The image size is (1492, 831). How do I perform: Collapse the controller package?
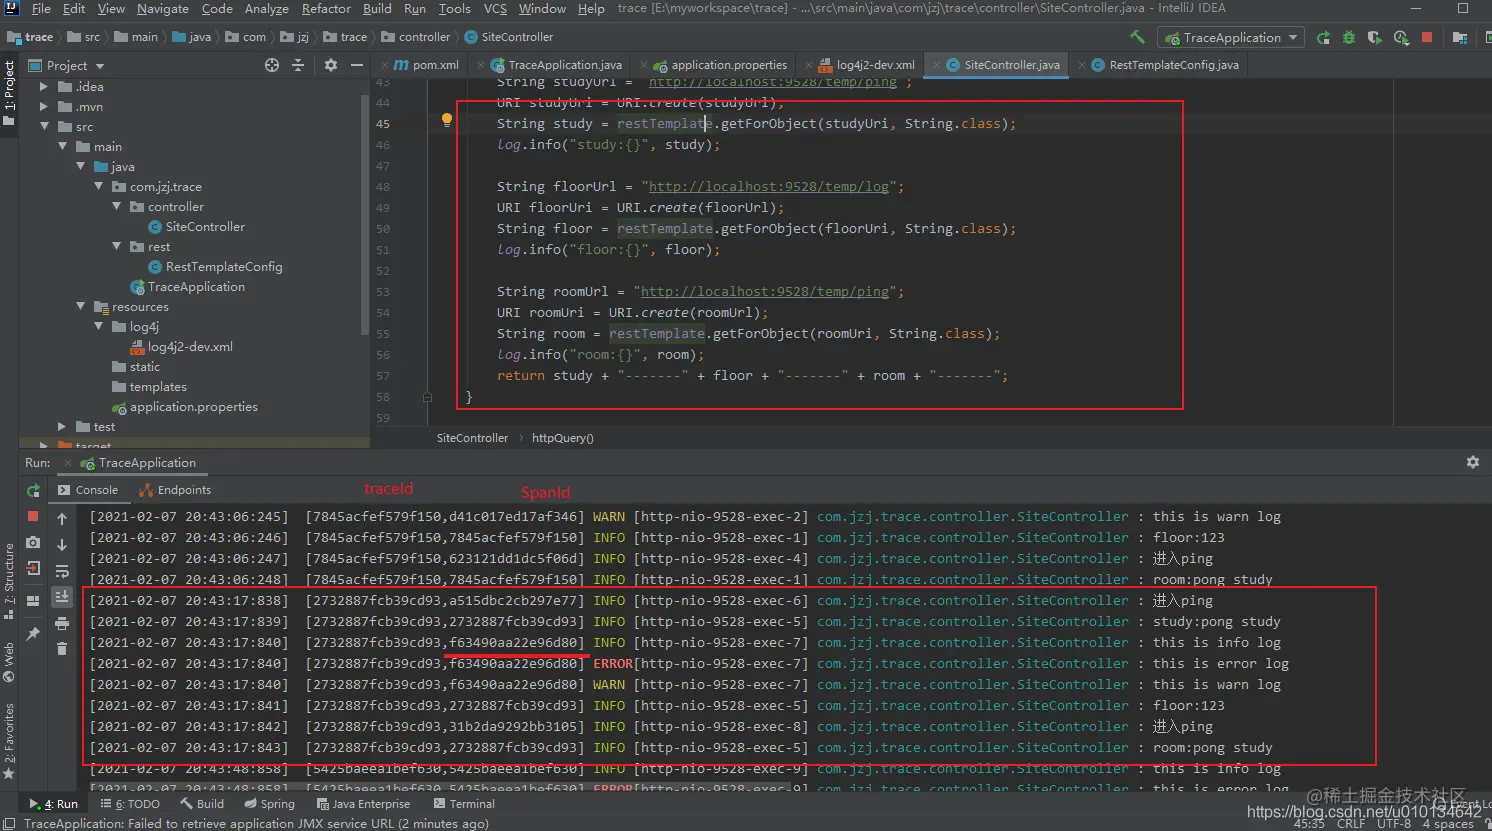click(117, 206)
